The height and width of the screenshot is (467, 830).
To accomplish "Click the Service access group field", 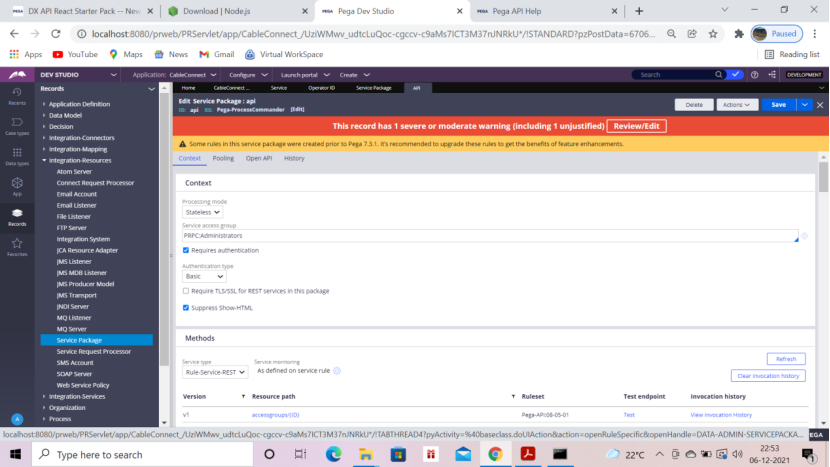I will point(490,236).
